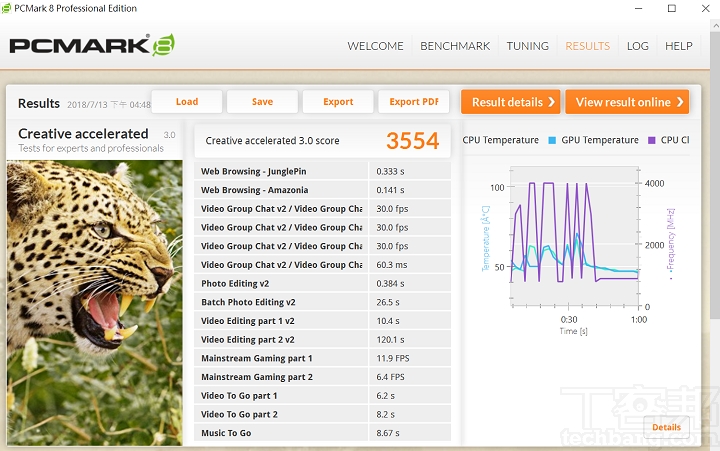
Task: Select the Video To Go part 2 row
Action: coord(322,414)
